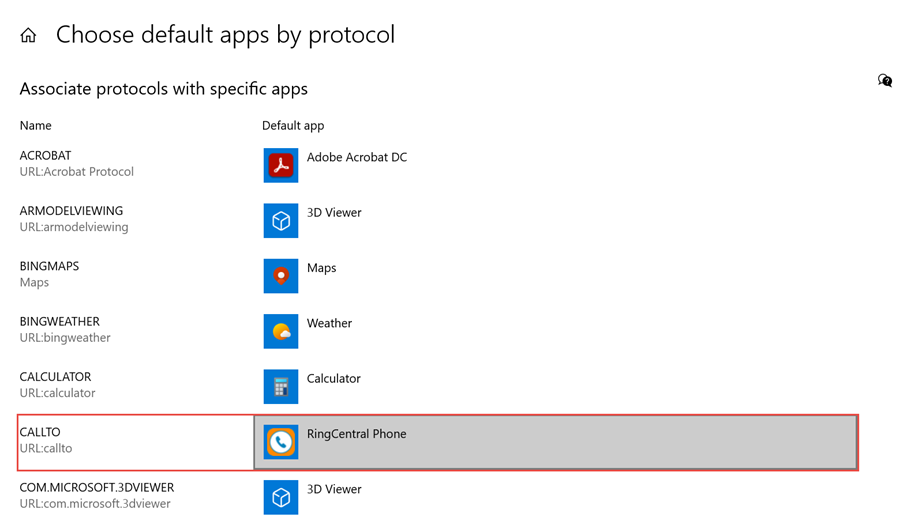
Task: Click the CALCULATOR protocol name
Action: (x=55, y=377)
